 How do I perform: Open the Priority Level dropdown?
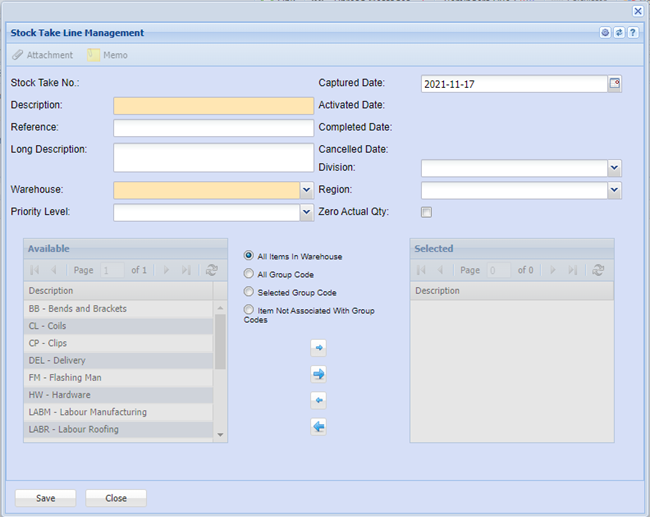[x=306, y=212]
